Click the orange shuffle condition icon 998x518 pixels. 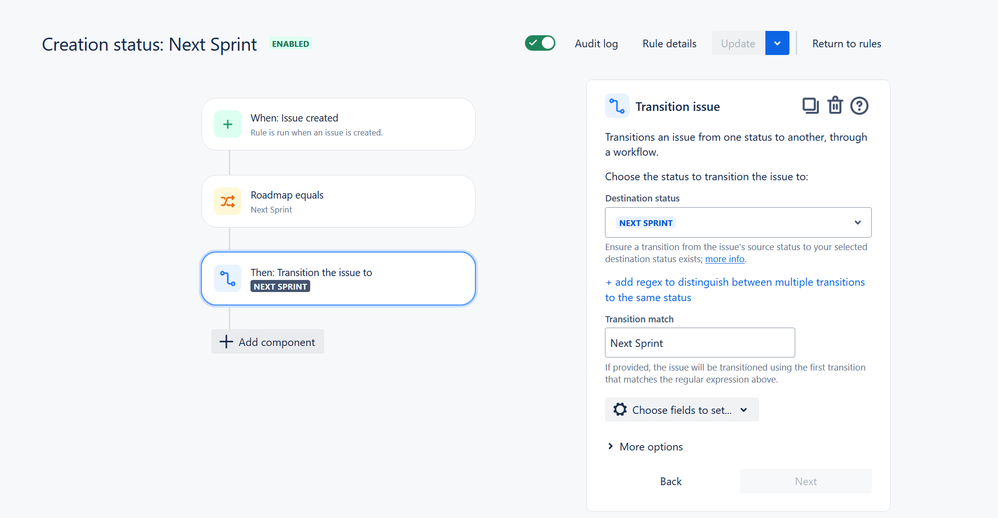coord(227,201)
